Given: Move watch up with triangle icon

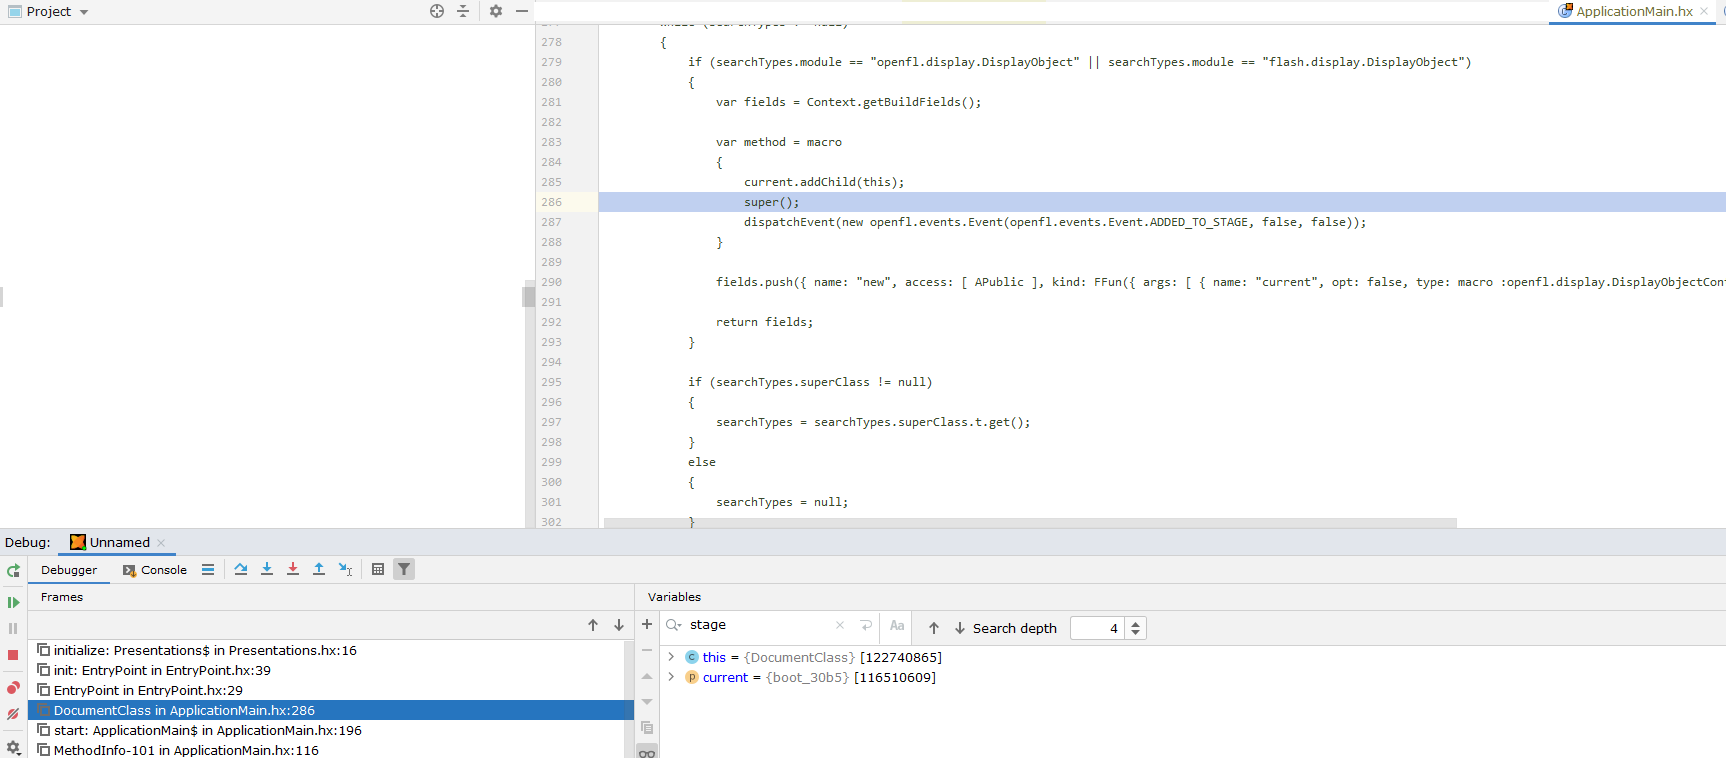Looking at the screenshot, I should tap(647, 676).
